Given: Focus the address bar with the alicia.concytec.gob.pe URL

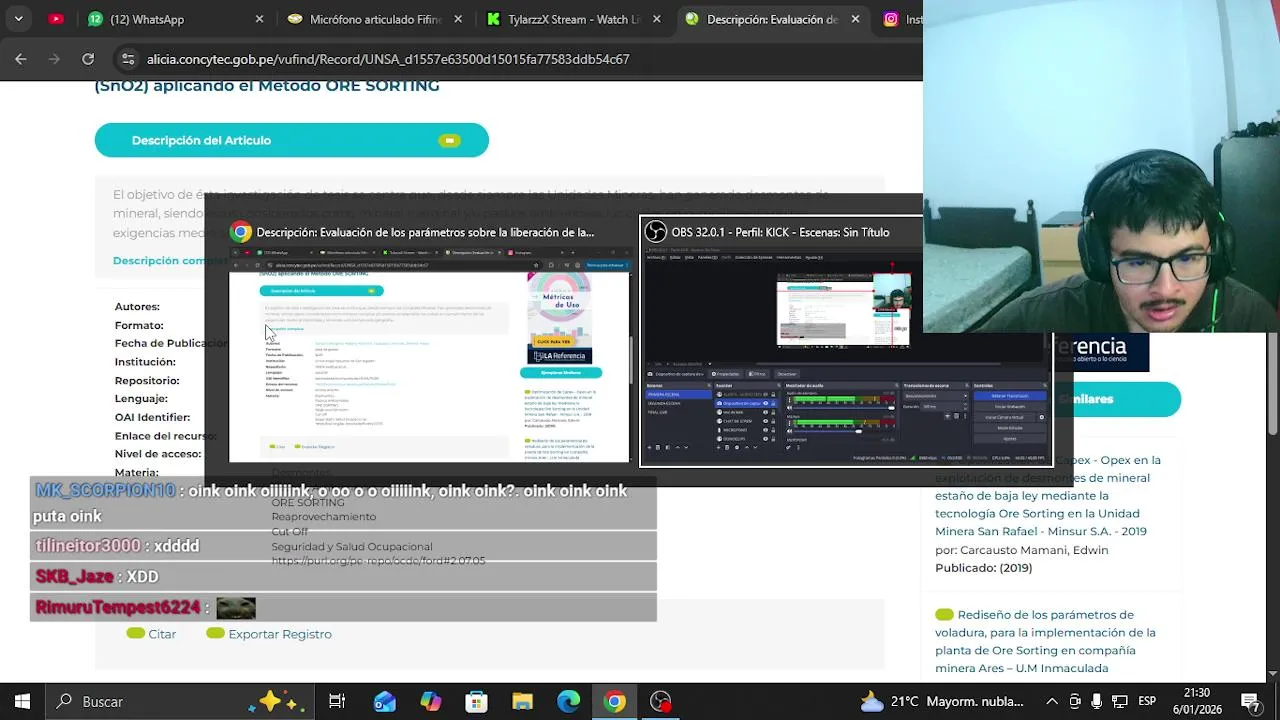Looking at the screenshot, I should (388, 59).
